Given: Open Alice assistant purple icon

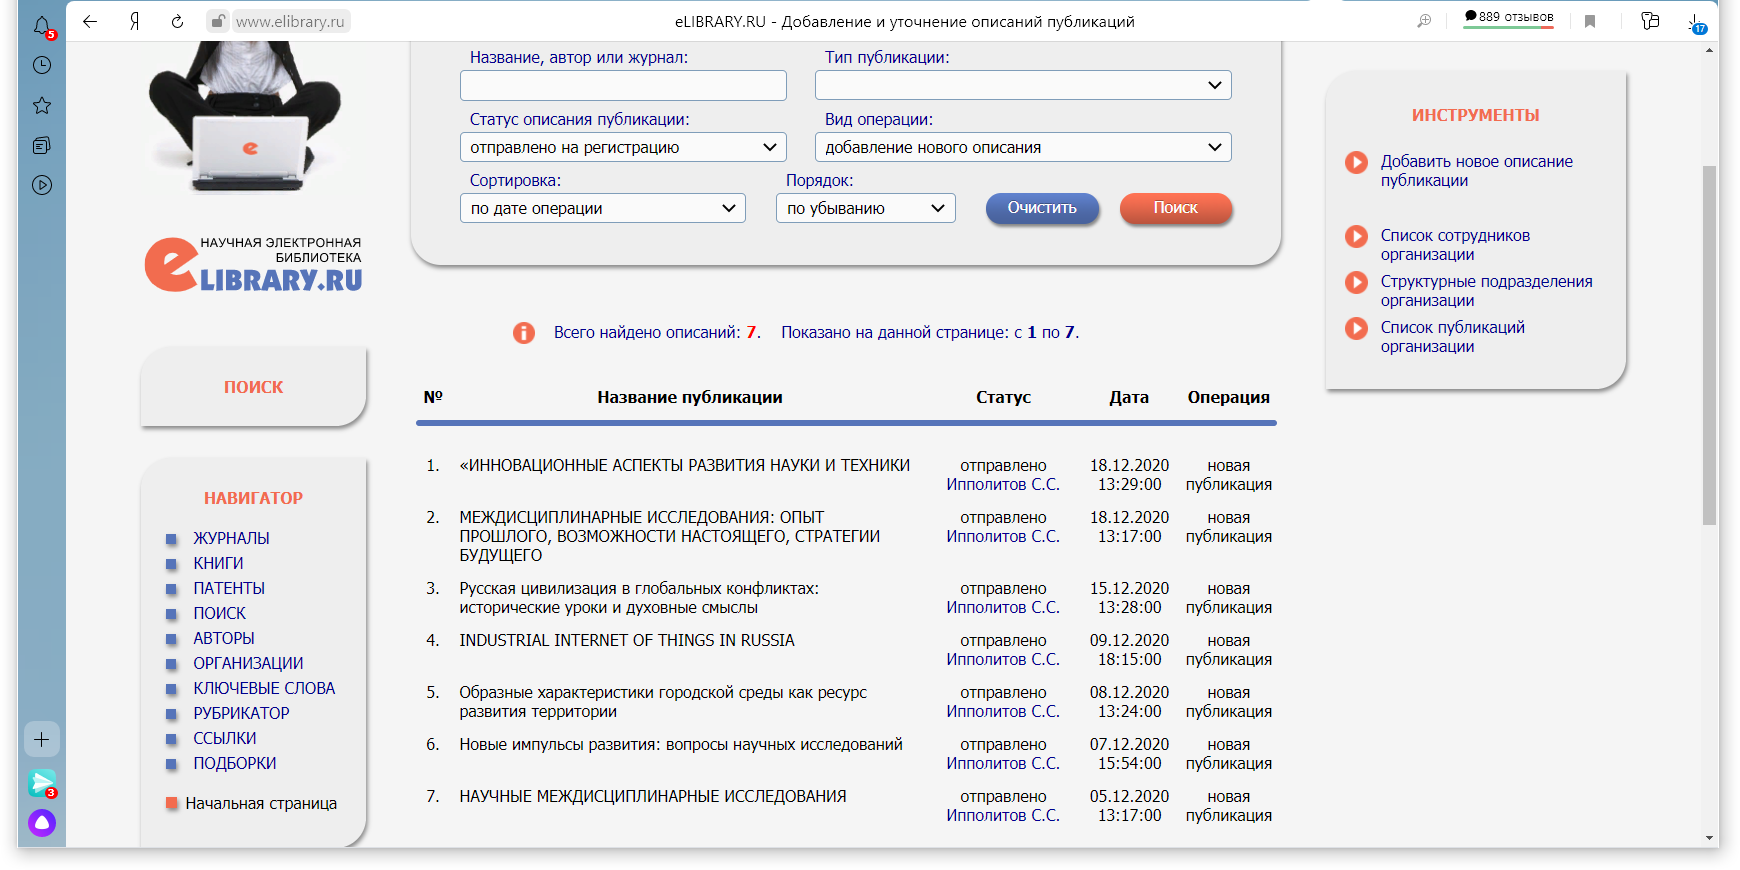Looking at the screenshot, I should [x=42, y=823].
